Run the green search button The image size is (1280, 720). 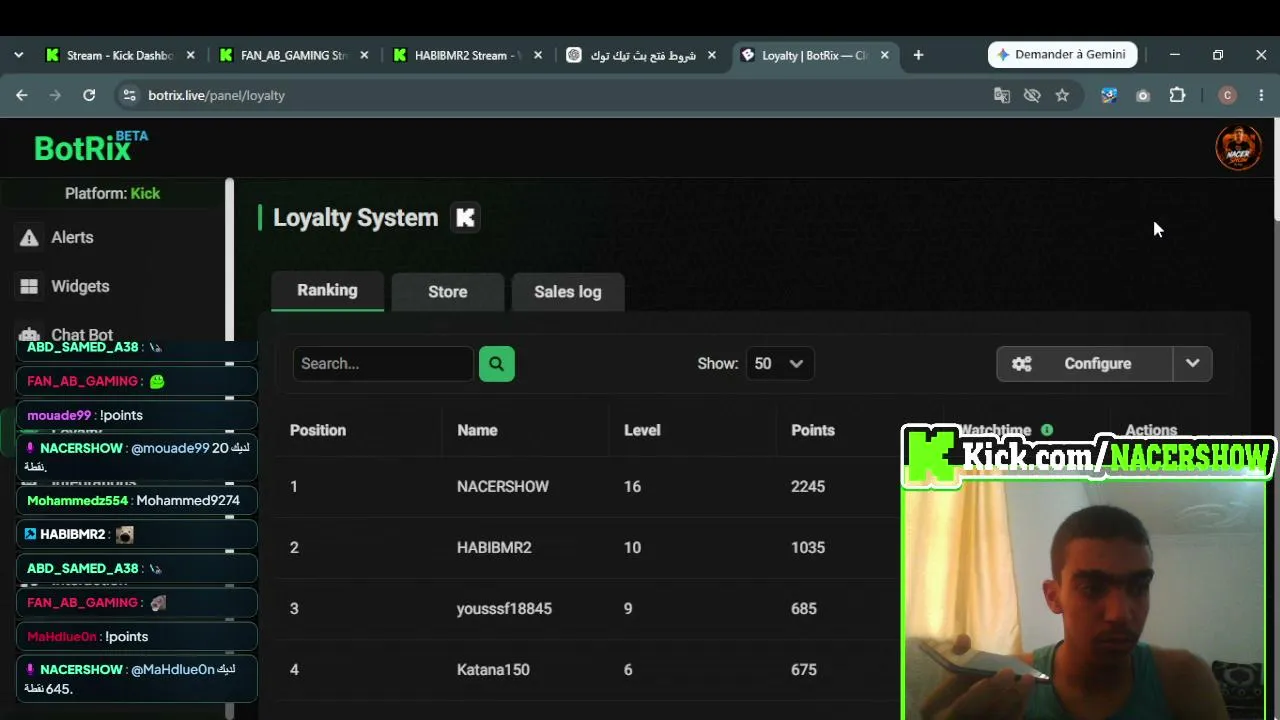[497, 364]
